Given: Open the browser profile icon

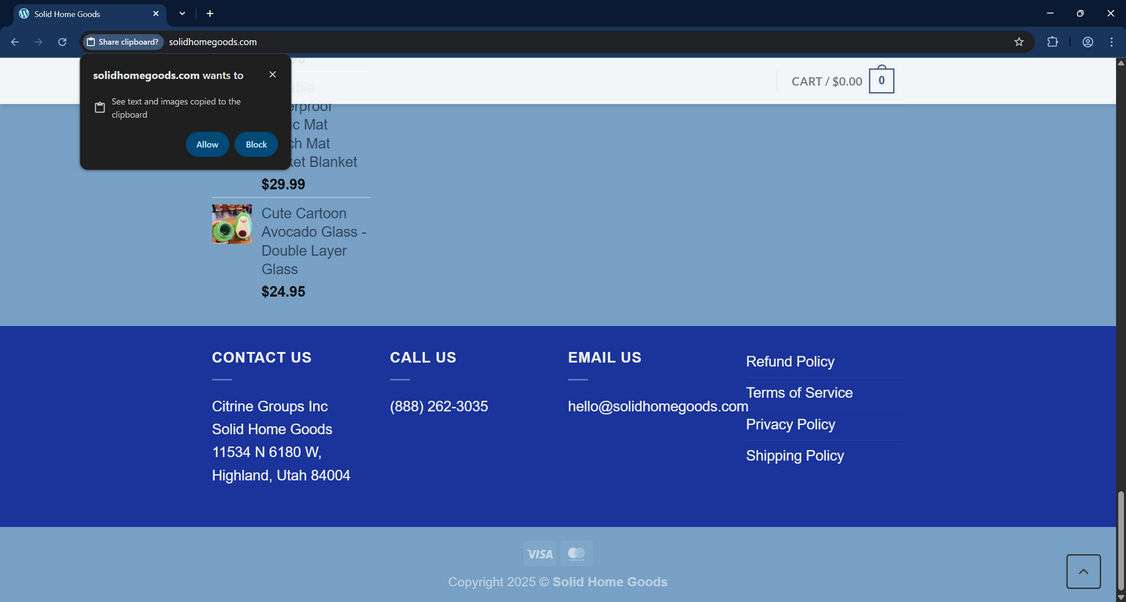Looking at the screenshot, I should point(1087,42).
